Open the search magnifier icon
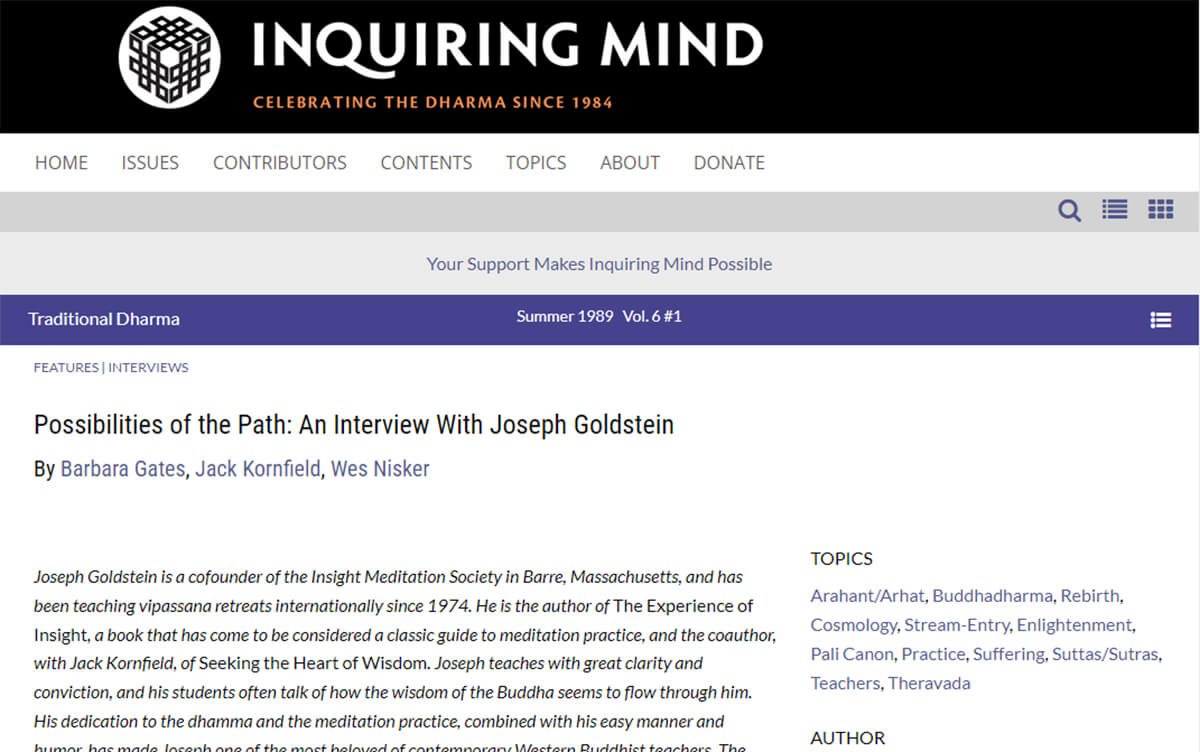The height and width of the screenshot is (752, 1200). (x=1069, y=210)
